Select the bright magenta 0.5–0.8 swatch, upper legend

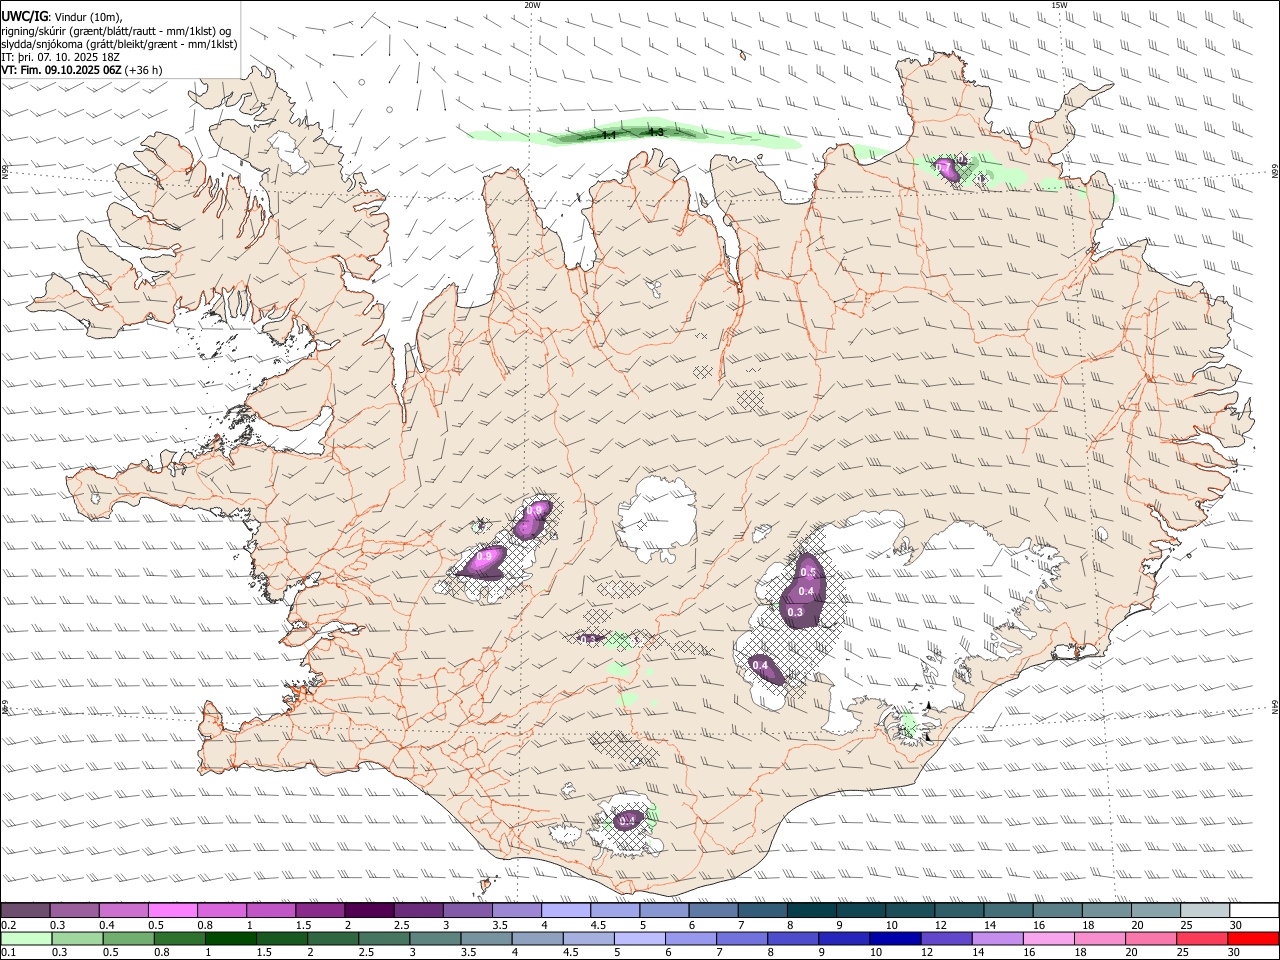(172, 911)
